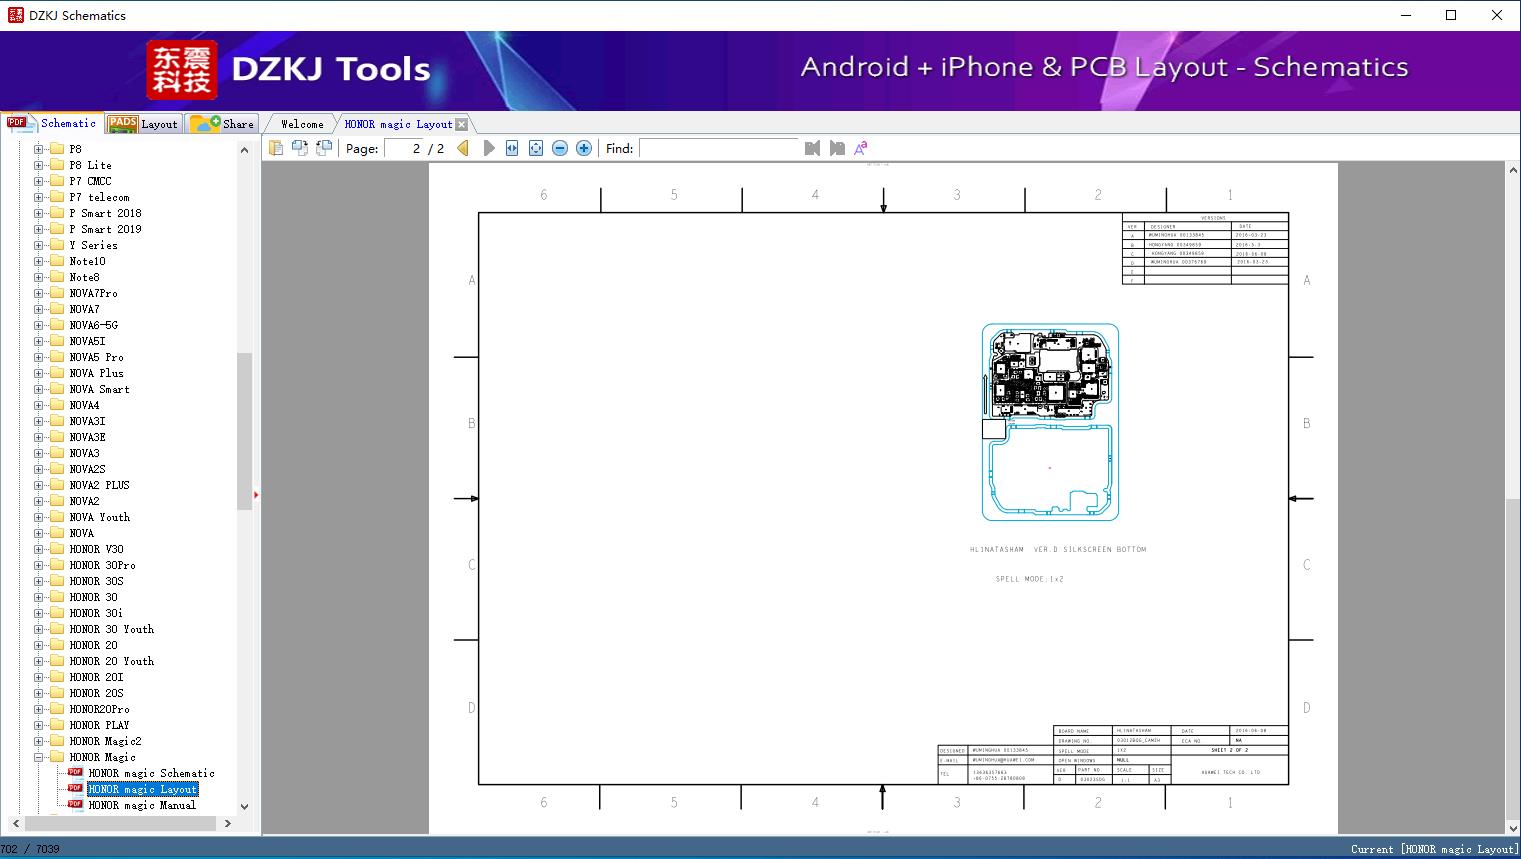Expand the NOVA5 Pro folder
The height and width of the screenshot is (859, 1521).
(x=39, y=357)
